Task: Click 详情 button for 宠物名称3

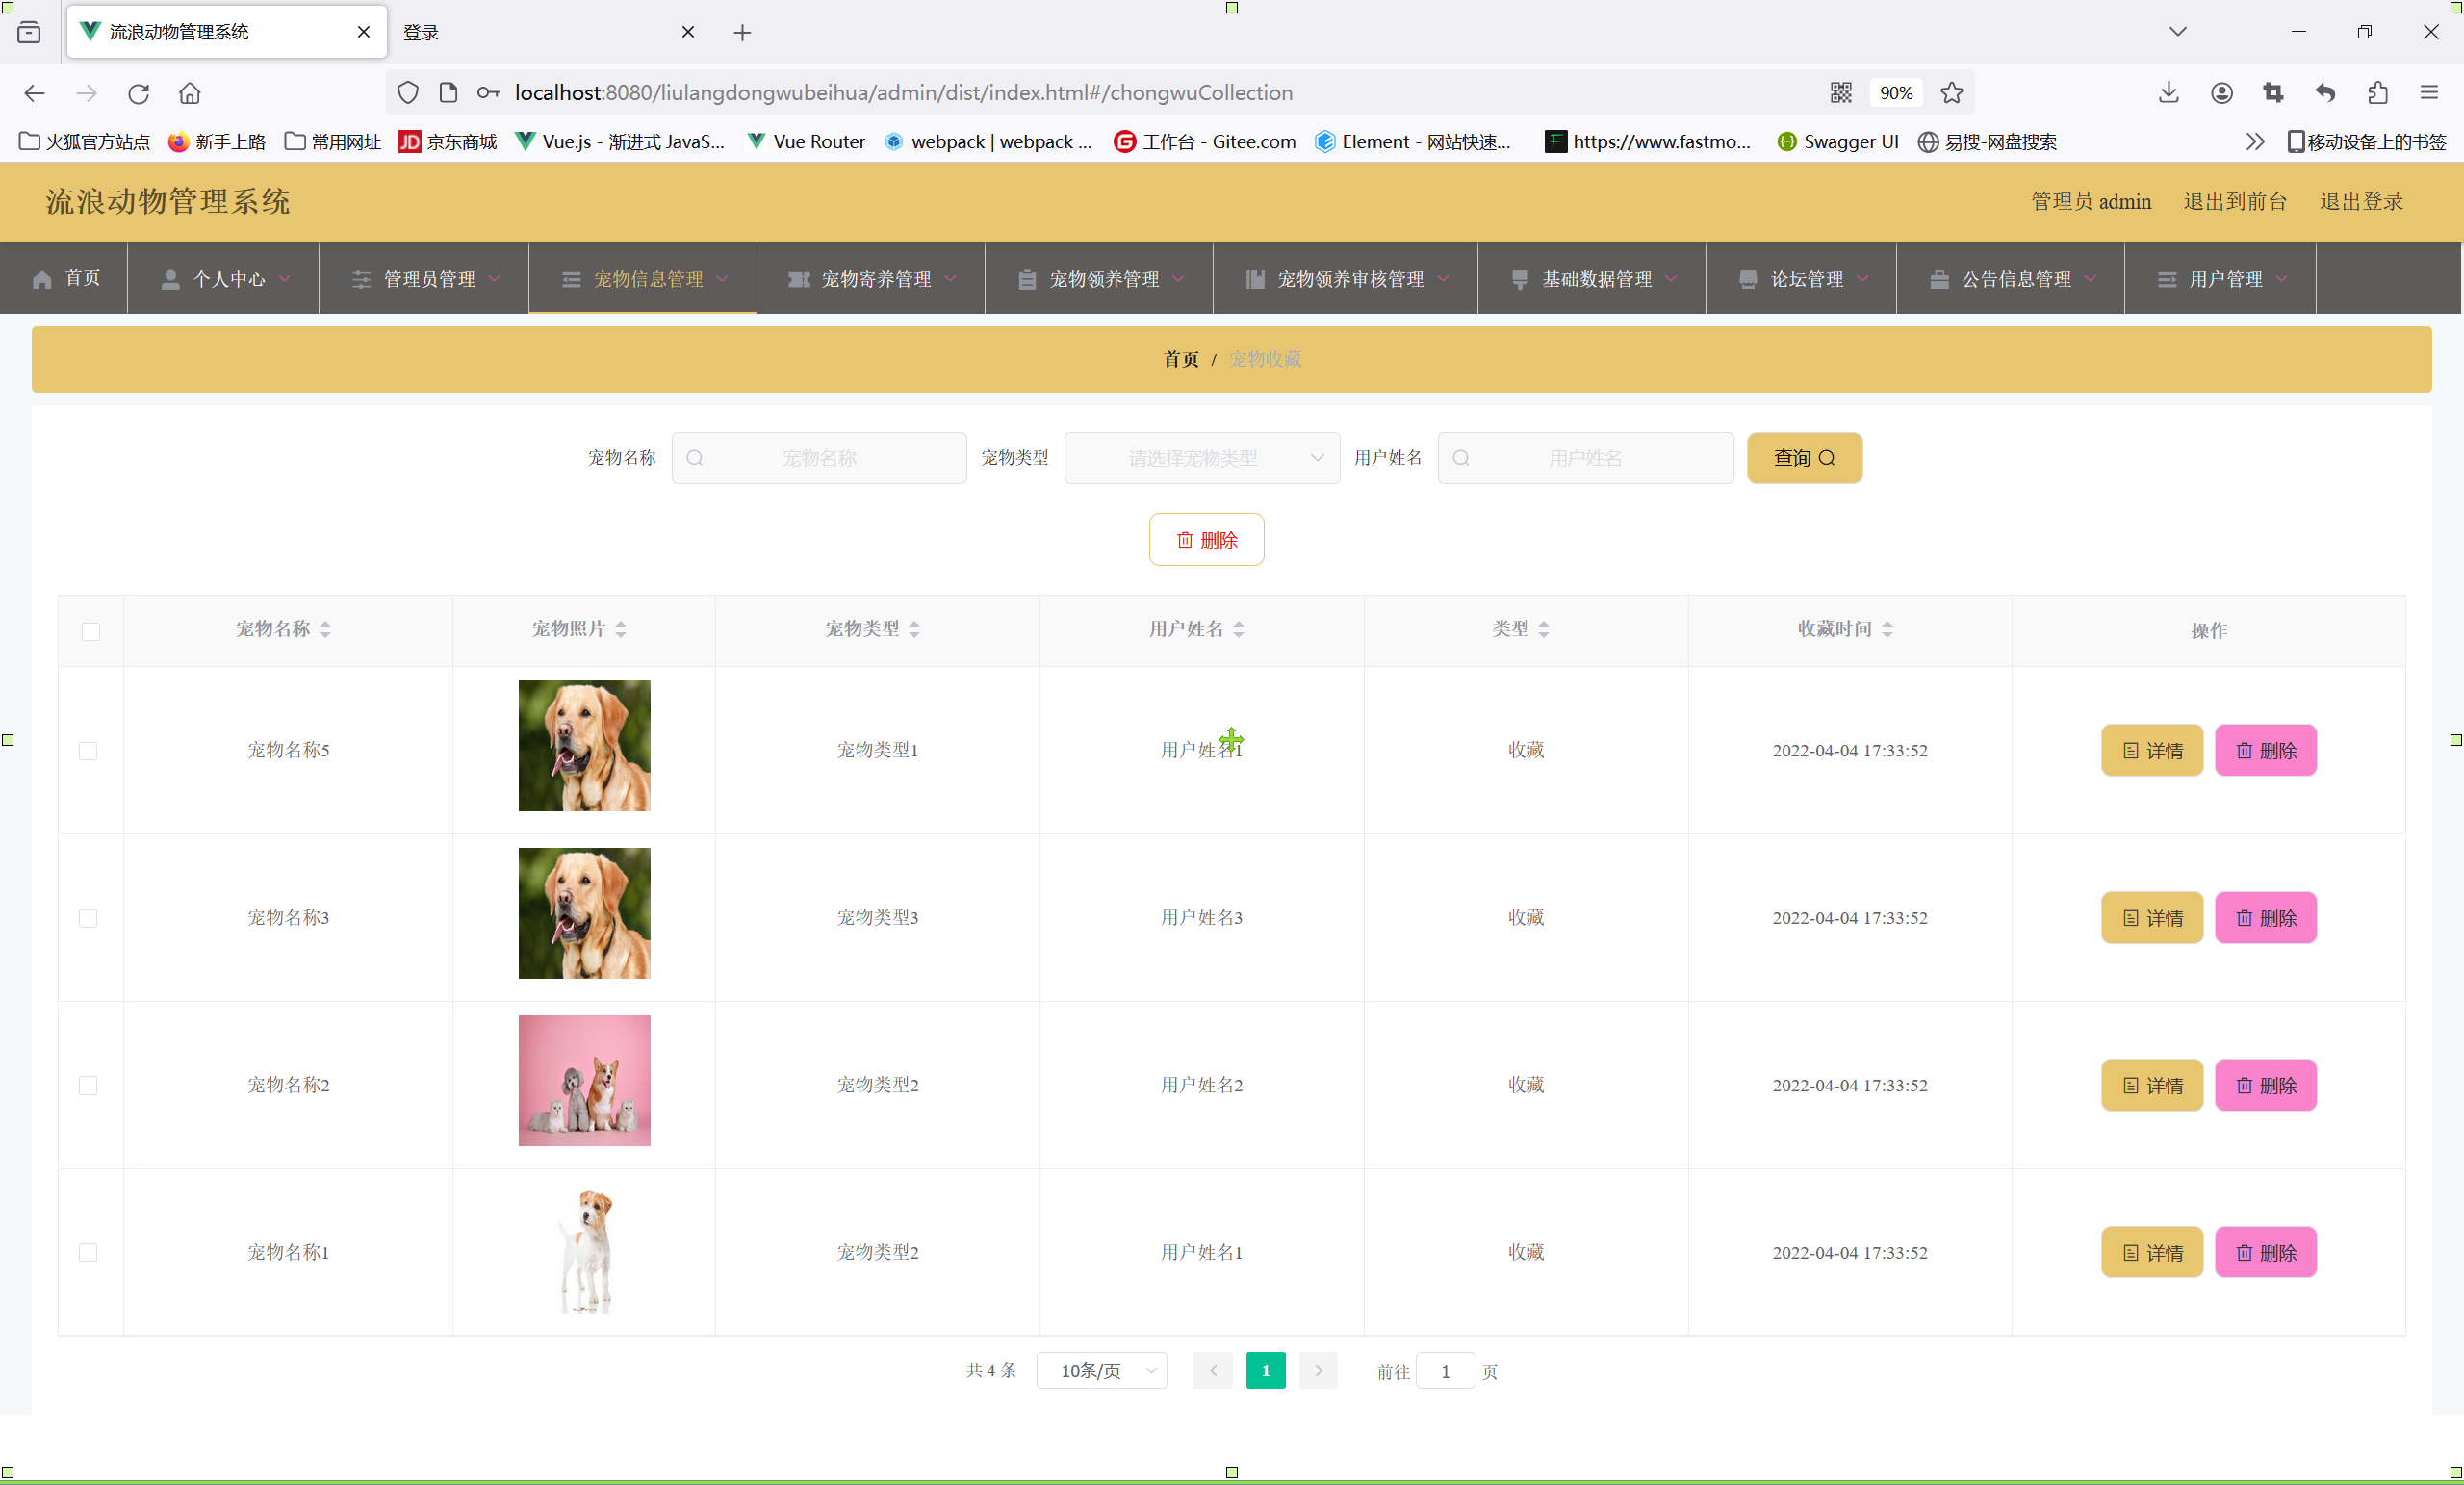Action: [2151, 918]
